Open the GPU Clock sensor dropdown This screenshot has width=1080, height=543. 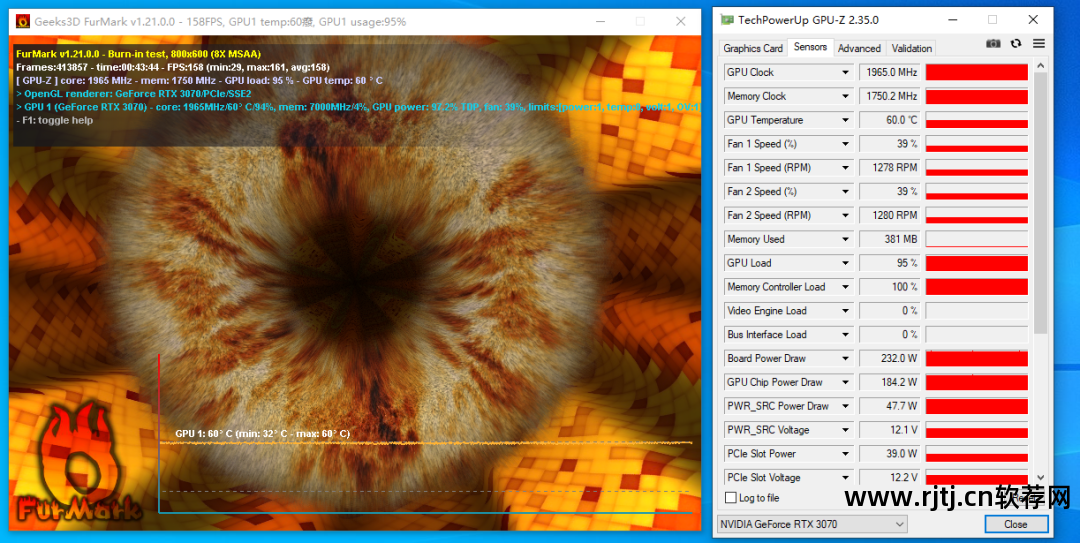click(x=845, y=72)
